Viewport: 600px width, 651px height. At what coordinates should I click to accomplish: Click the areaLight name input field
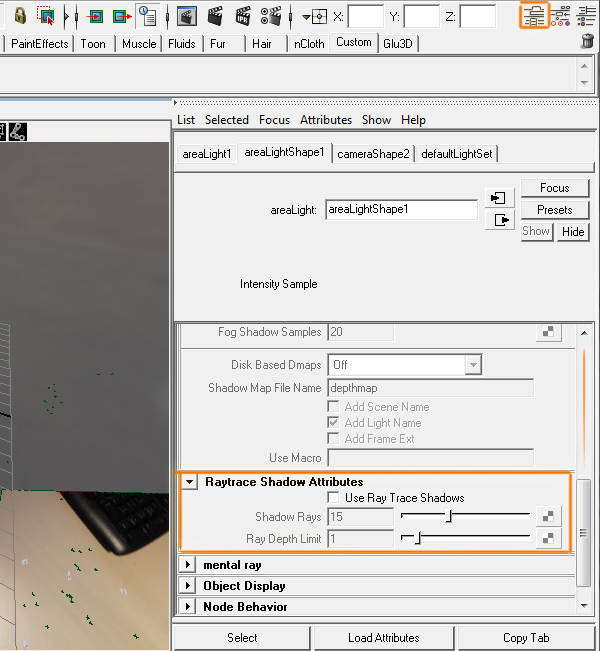[401, 209]
